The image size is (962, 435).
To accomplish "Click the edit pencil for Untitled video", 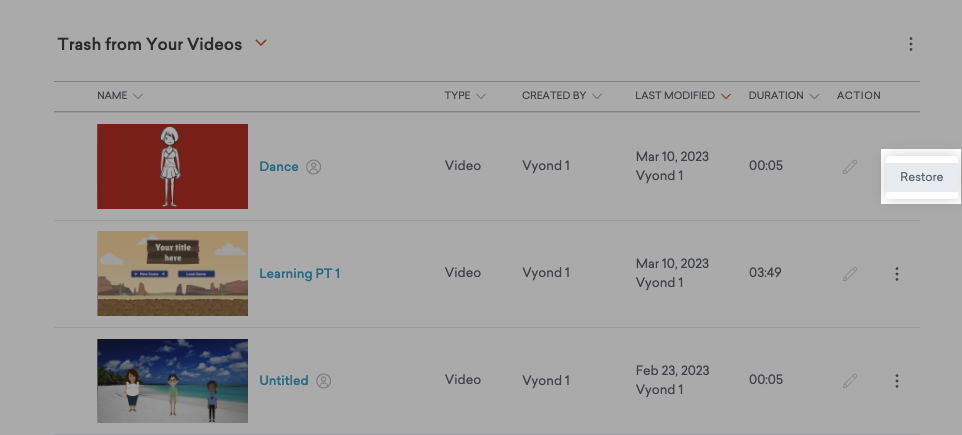I will click(x=850, y=381).
